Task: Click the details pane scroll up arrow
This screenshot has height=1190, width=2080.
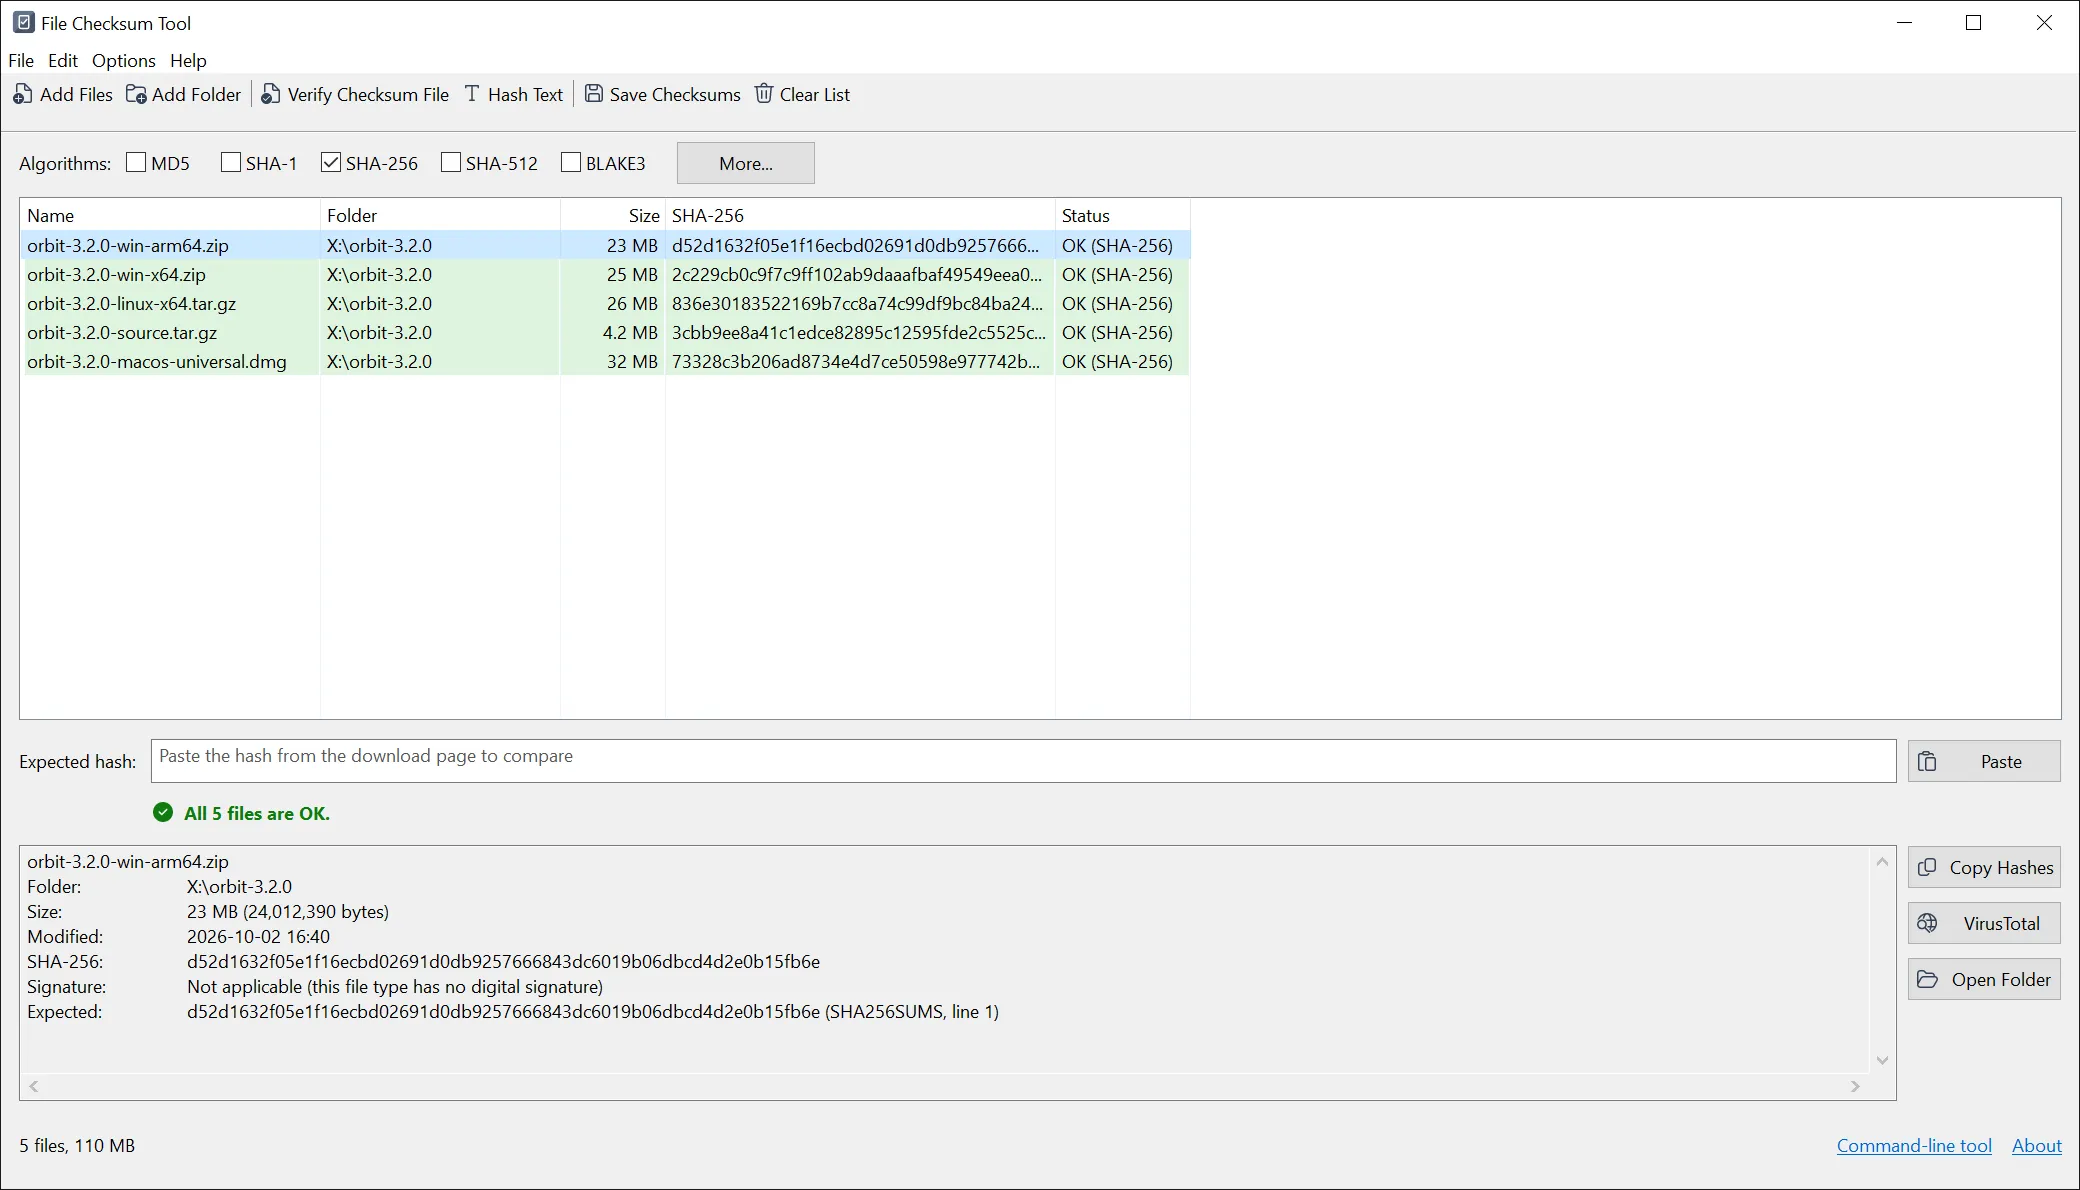Action: 1882,861
